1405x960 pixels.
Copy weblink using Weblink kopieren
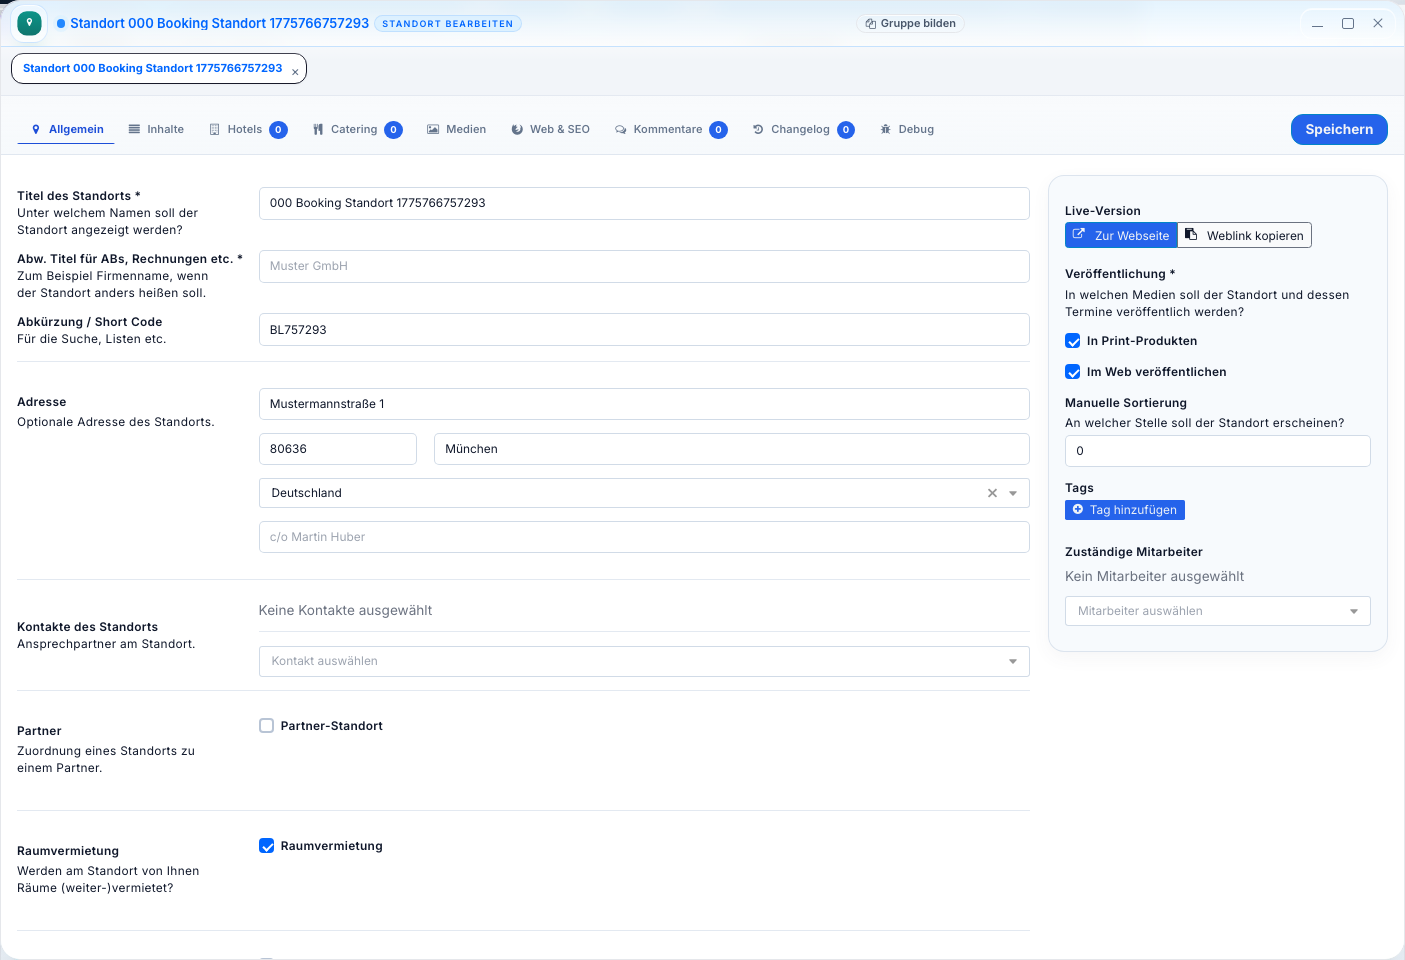pos(1244,235)
